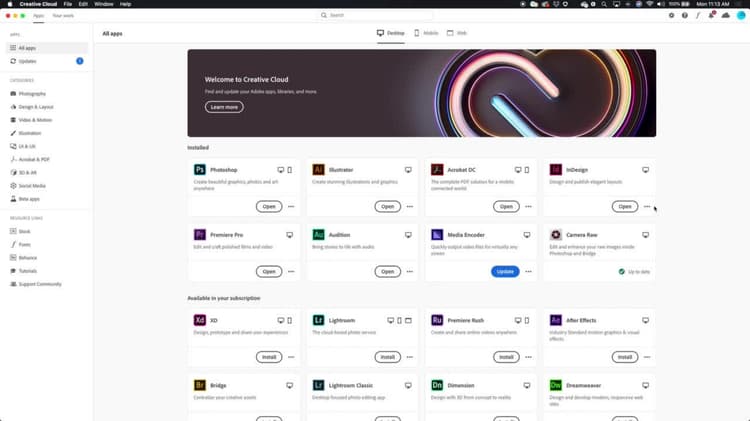Open the Support Community link
The height and width of the screenshot is (421, 750).
click(36, 284)
